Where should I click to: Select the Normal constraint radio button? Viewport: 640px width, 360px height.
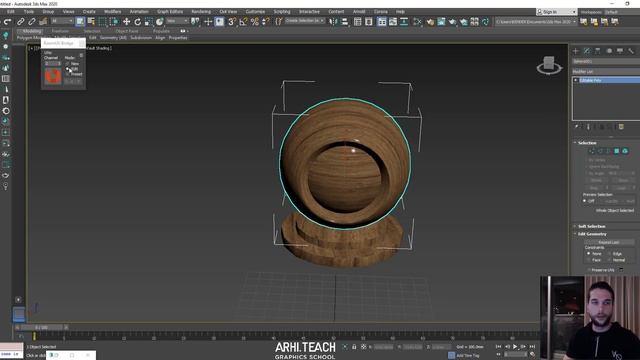coord(609,260)
